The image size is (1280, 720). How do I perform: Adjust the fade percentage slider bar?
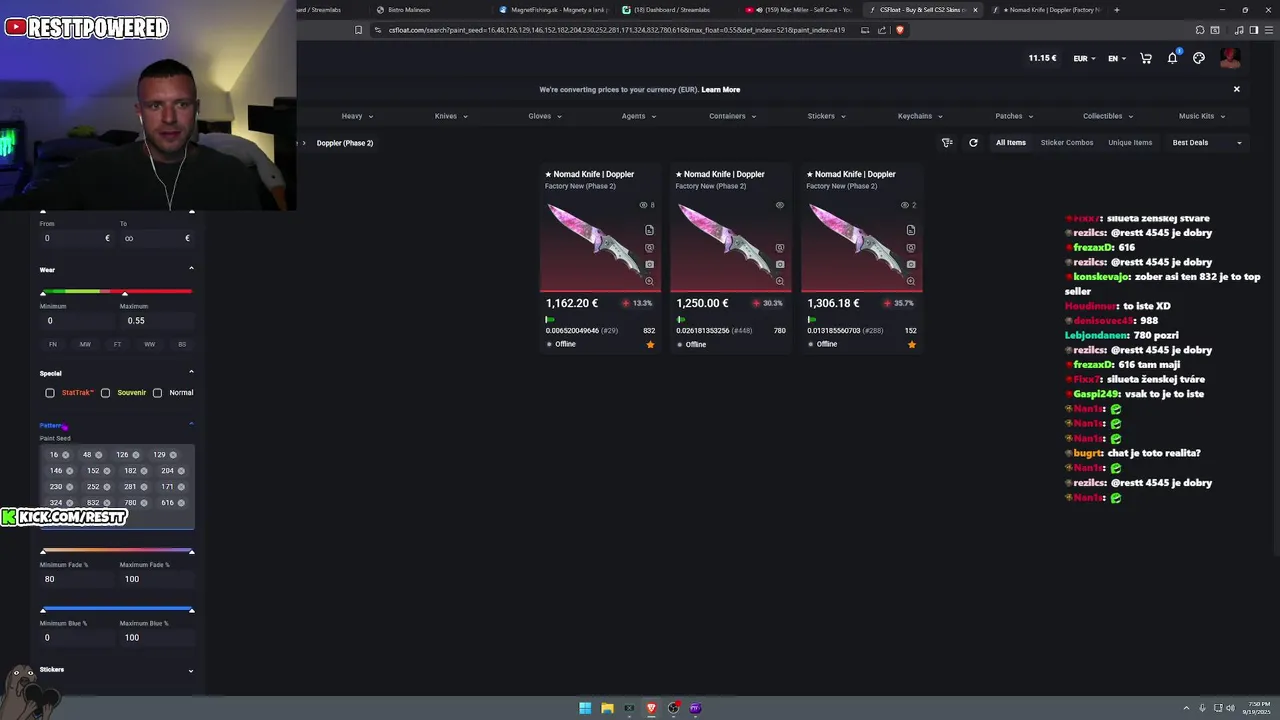pos(117,550)
